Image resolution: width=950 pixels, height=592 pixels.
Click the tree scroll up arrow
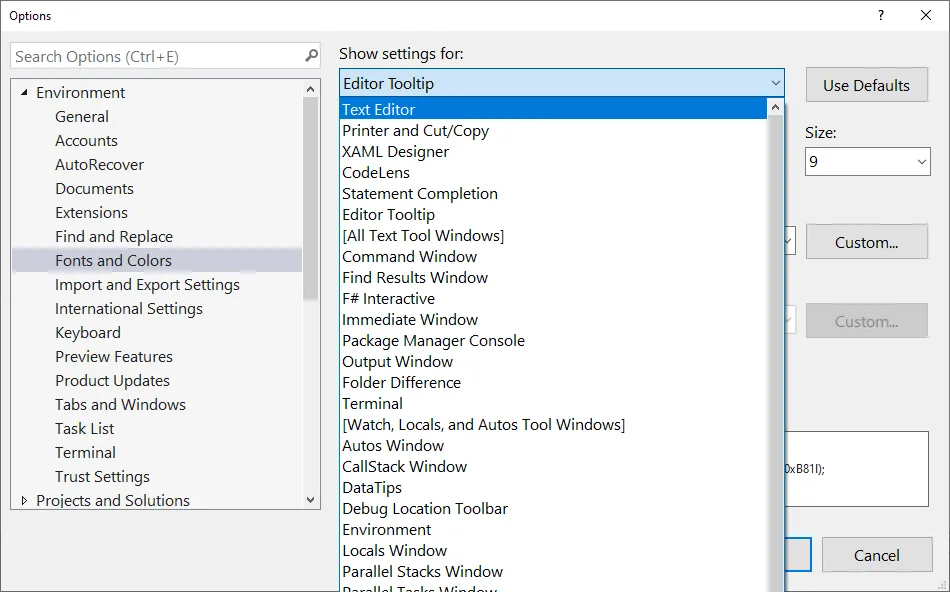click(x=310, y=89)
